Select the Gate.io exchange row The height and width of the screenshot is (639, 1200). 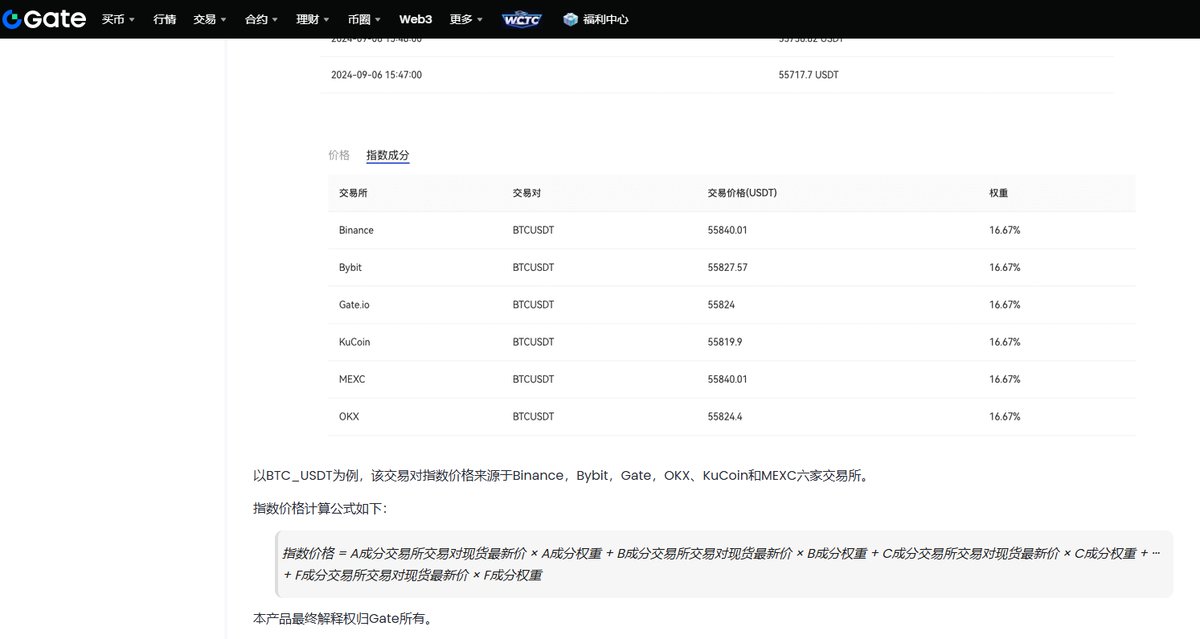tap(732, 305)
